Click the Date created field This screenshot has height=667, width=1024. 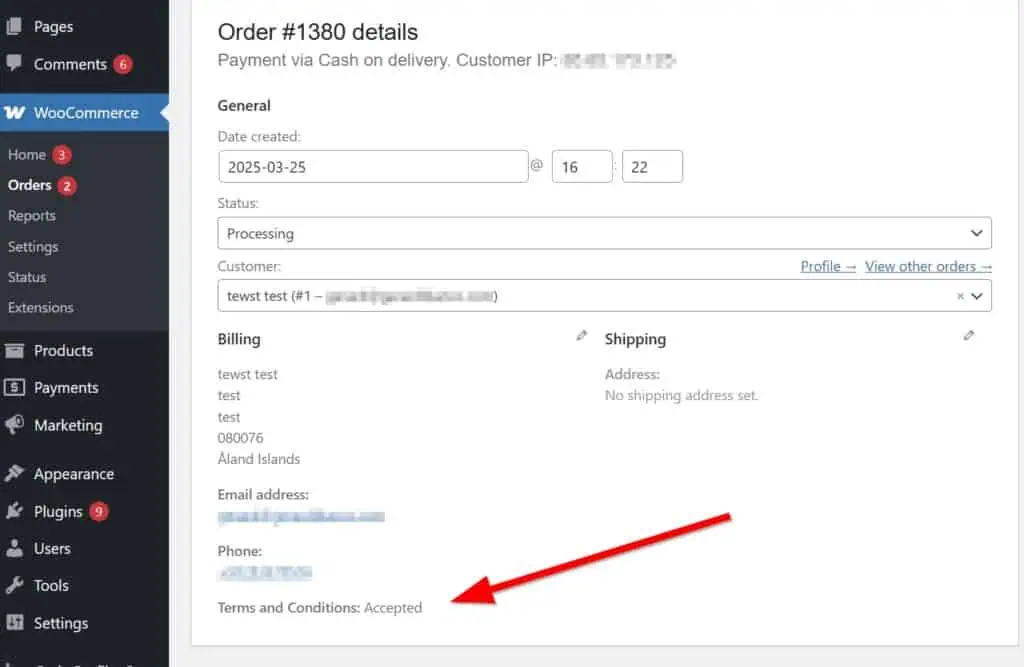pyautogui.click(x=373, y=167)
